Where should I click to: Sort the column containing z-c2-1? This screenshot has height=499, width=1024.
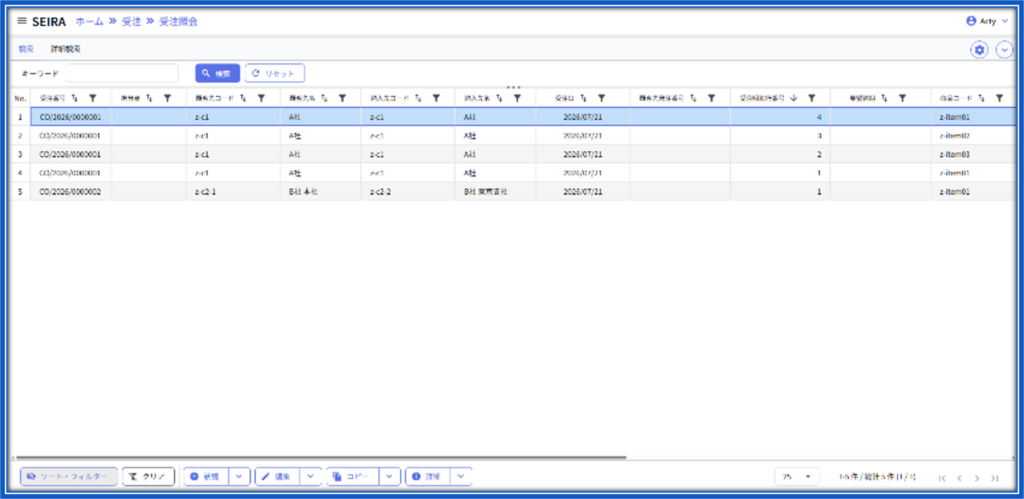pos(243,98)
